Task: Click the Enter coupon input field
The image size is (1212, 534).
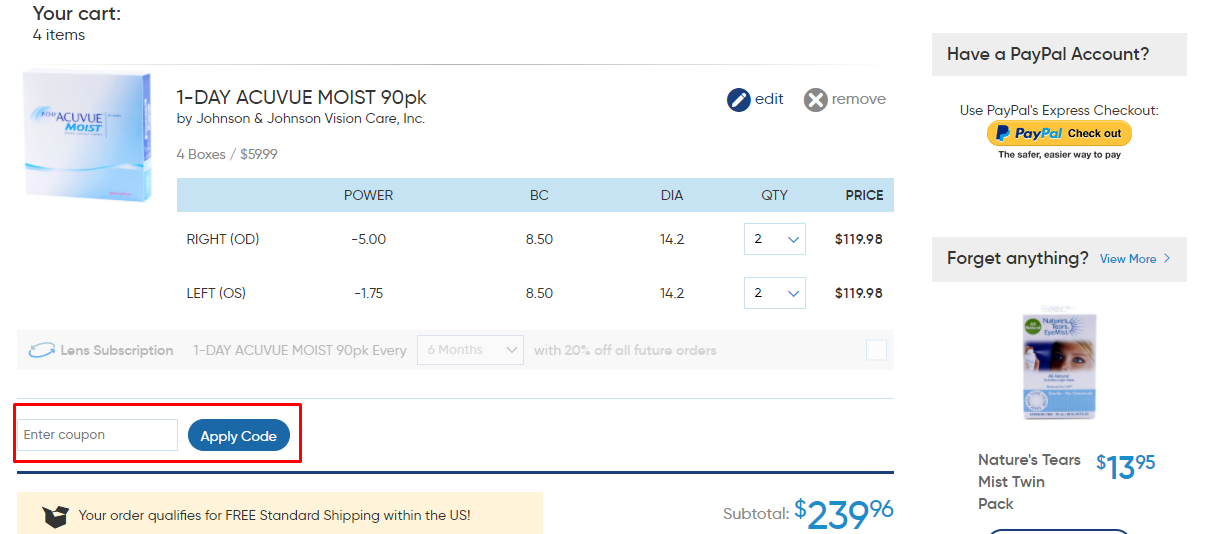Action: pos(98,435)
